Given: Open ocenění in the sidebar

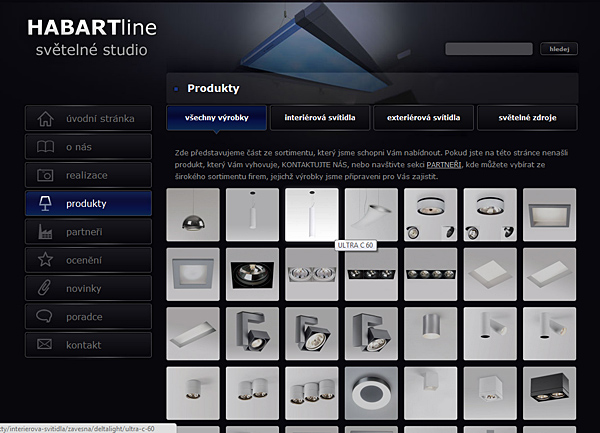Looking at the screenshot, I should coord(88,260).
